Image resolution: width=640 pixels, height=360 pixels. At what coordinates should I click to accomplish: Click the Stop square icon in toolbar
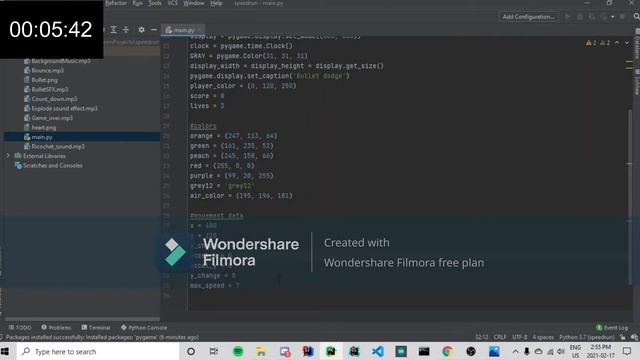[x=622, y=17]
